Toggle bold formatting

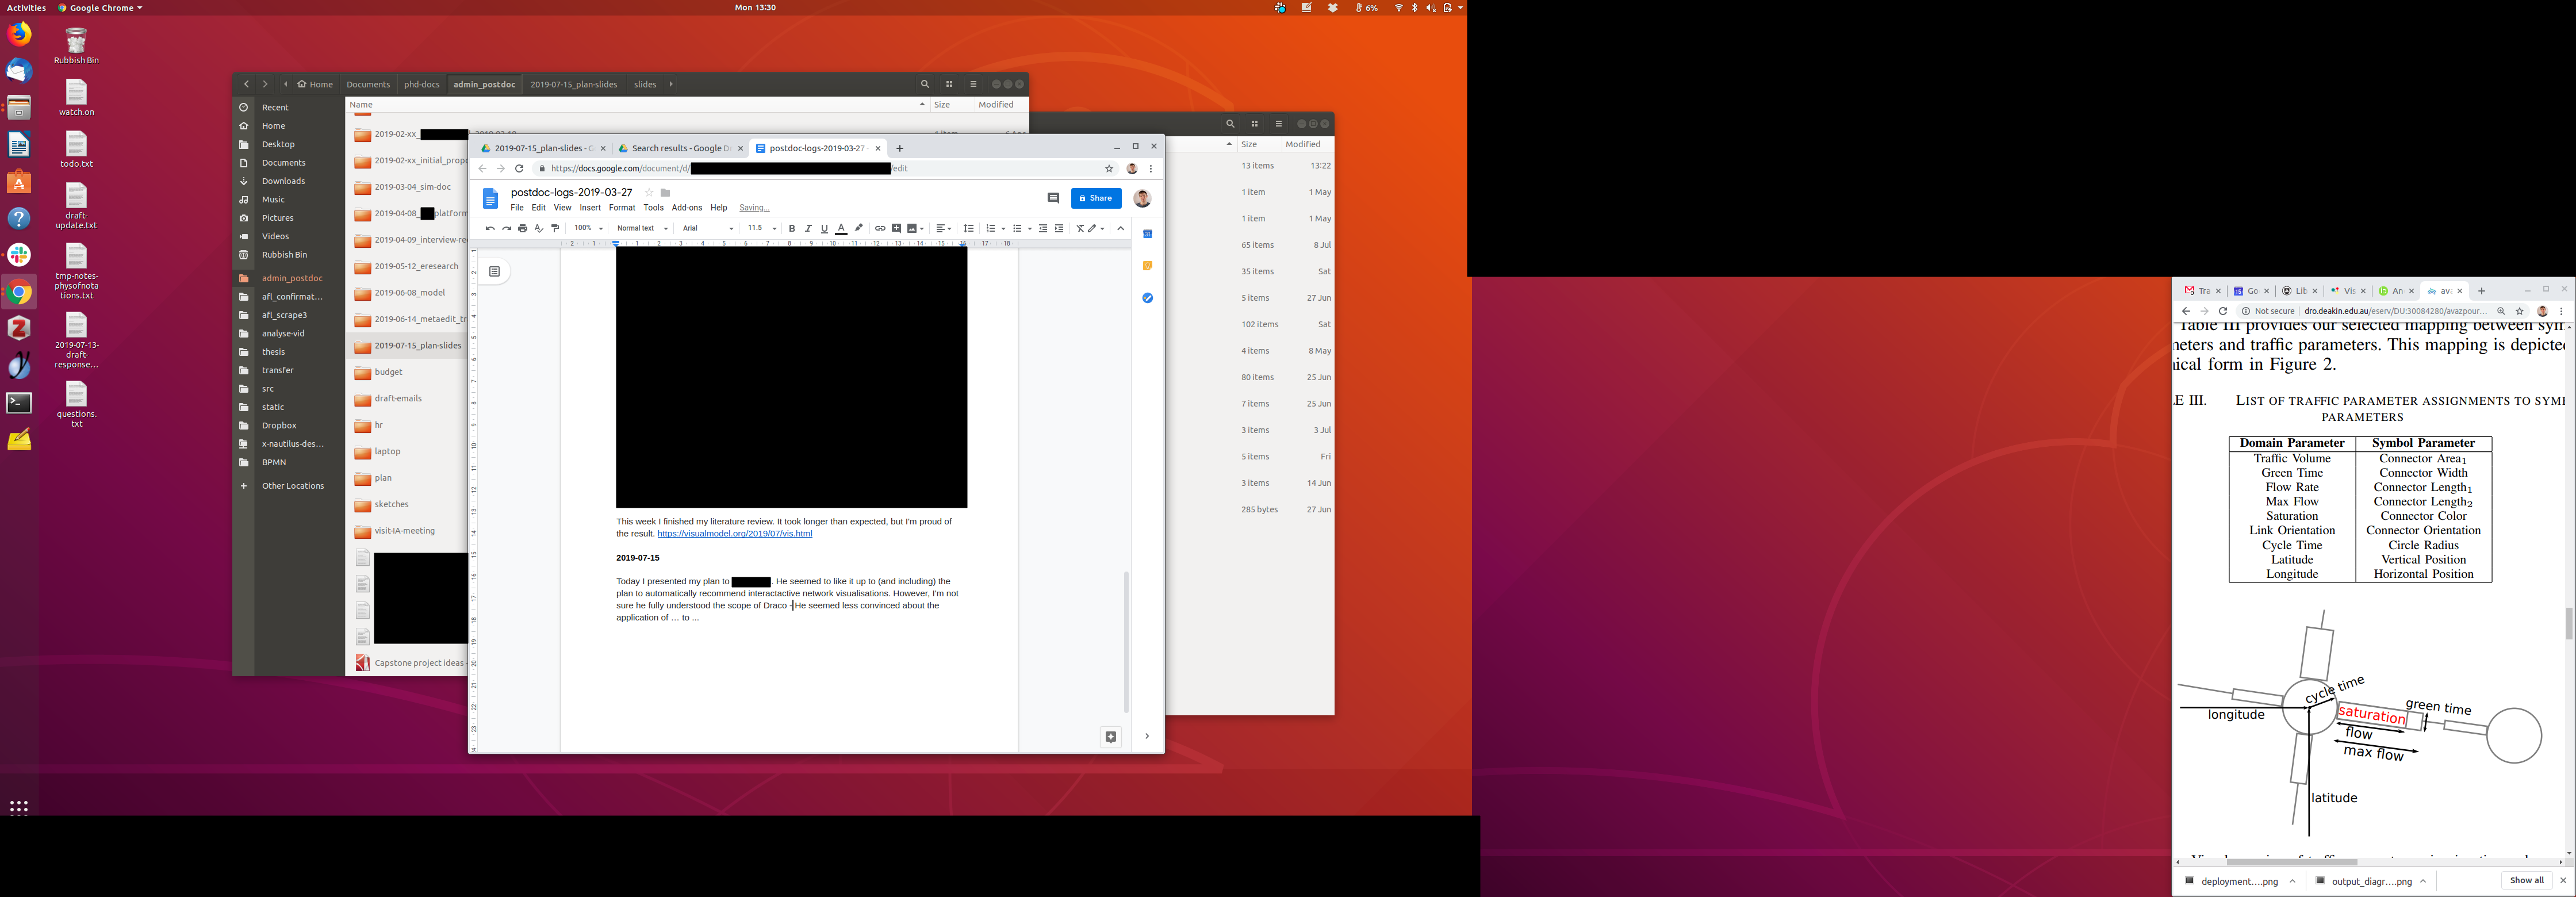(792, 228)
